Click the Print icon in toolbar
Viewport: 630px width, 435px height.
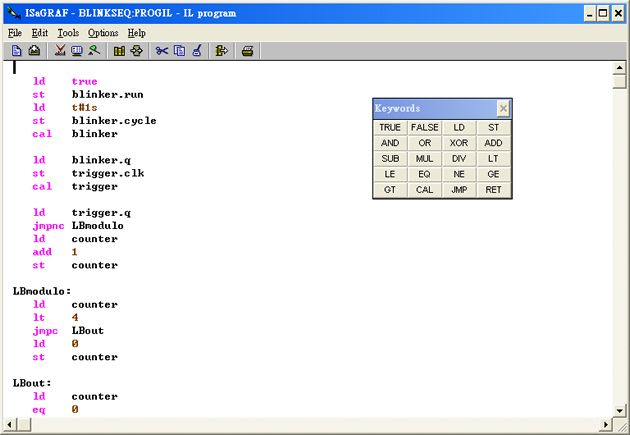click(247, 50)
